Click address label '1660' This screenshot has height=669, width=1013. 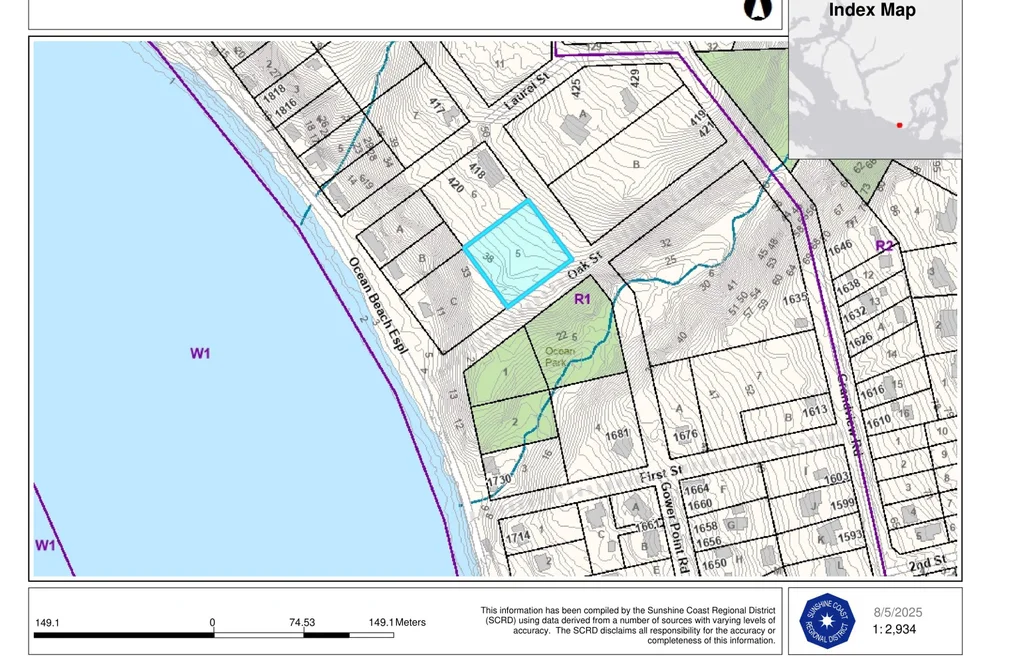[700, 504]
